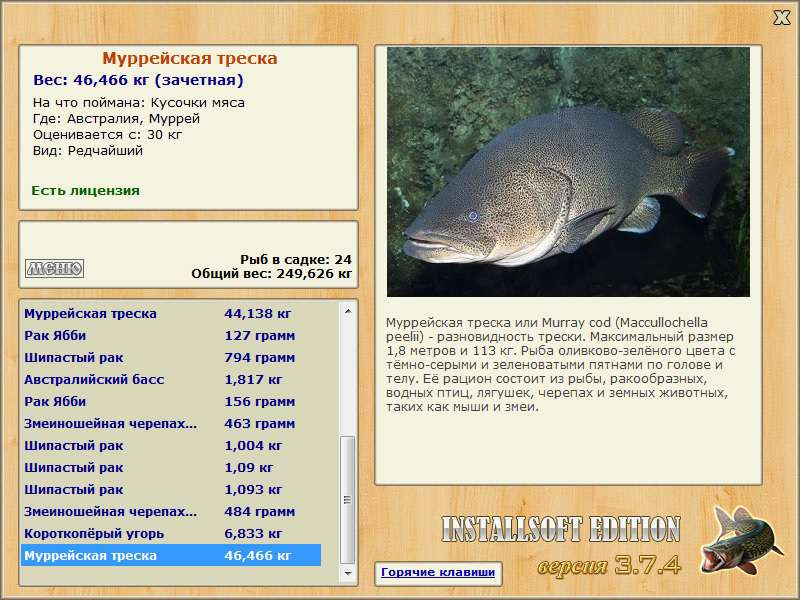
Task: Click the fish list scrollbar thumb
Action: 348,499
